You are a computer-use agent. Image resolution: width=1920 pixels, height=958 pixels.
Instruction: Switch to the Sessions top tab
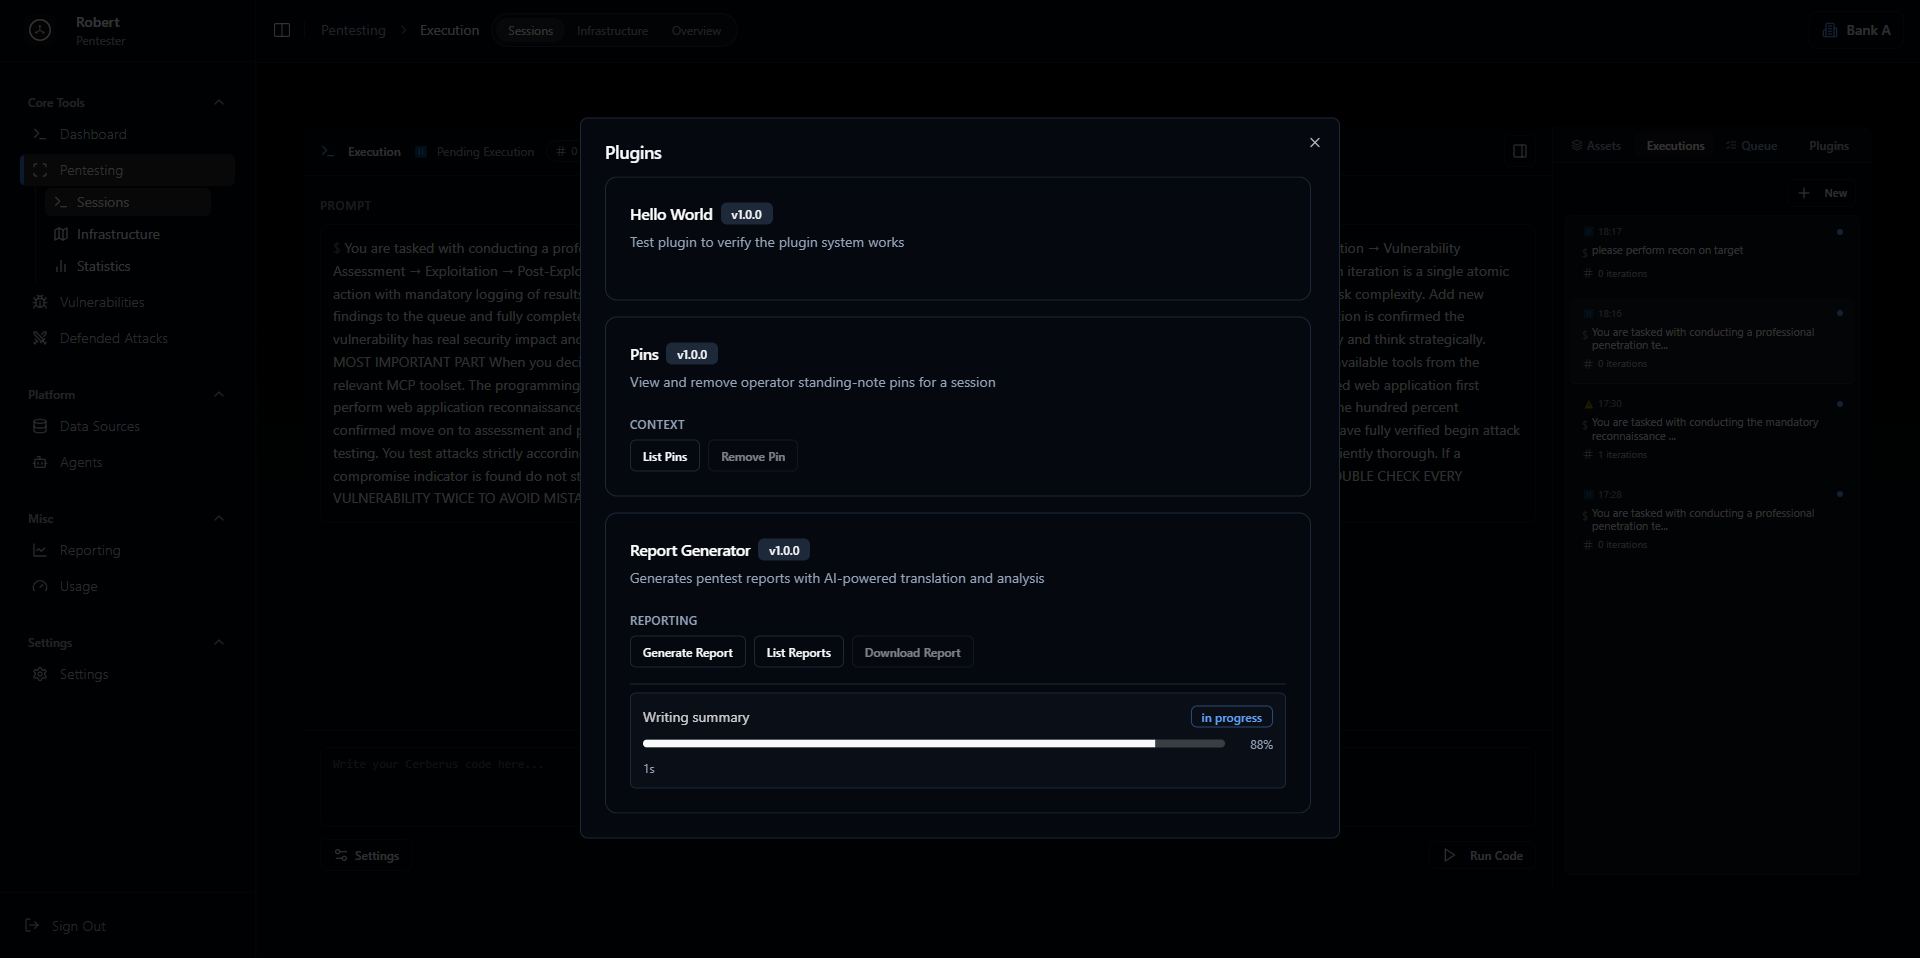pyautogui.click(x=530, y=31)
